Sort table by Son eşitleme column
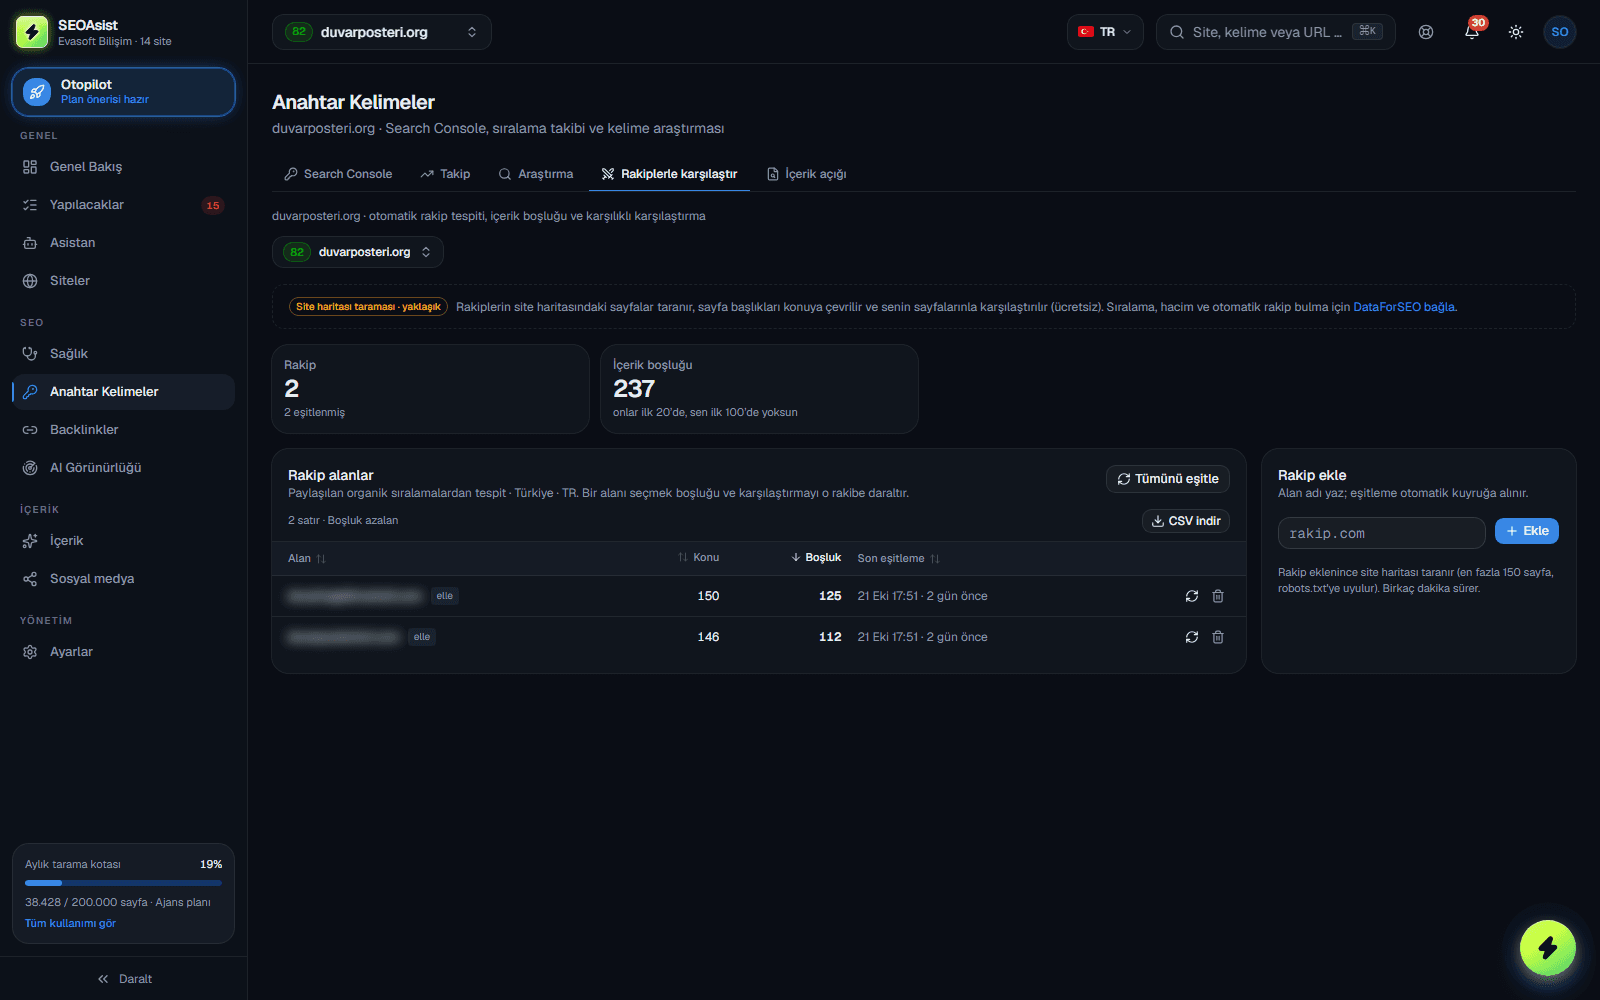The width and height of the screenshot is (1600, 1000). 899,558
